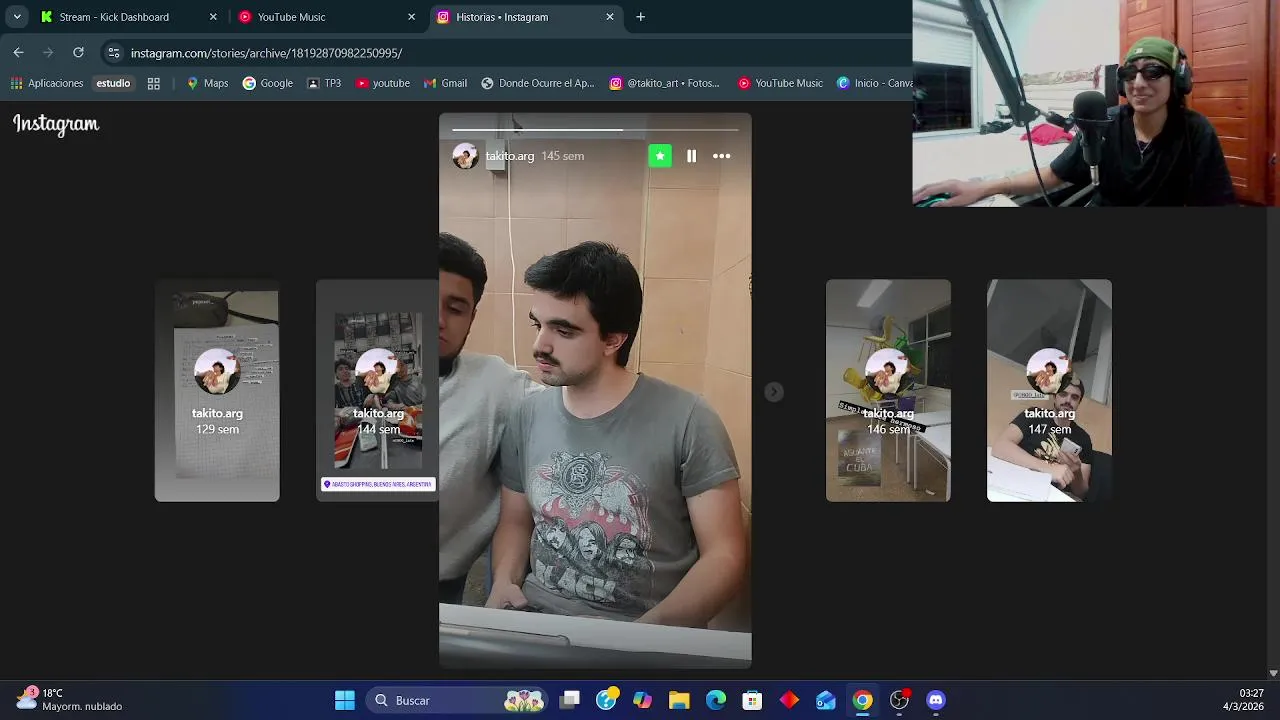
Task: Open the story's three-dot more options menu
Action: pos(721,156)
